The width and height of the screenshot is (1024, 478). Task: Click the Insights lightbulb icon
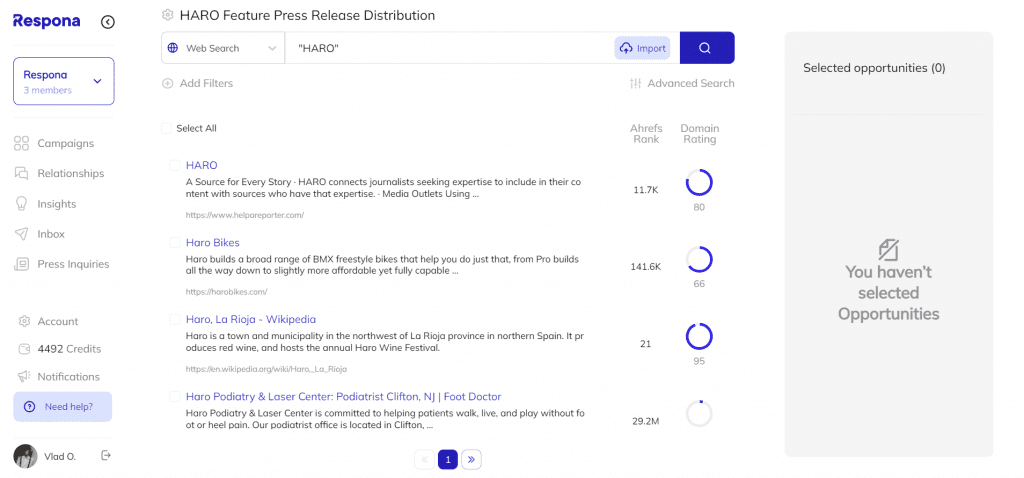(21, 204)
